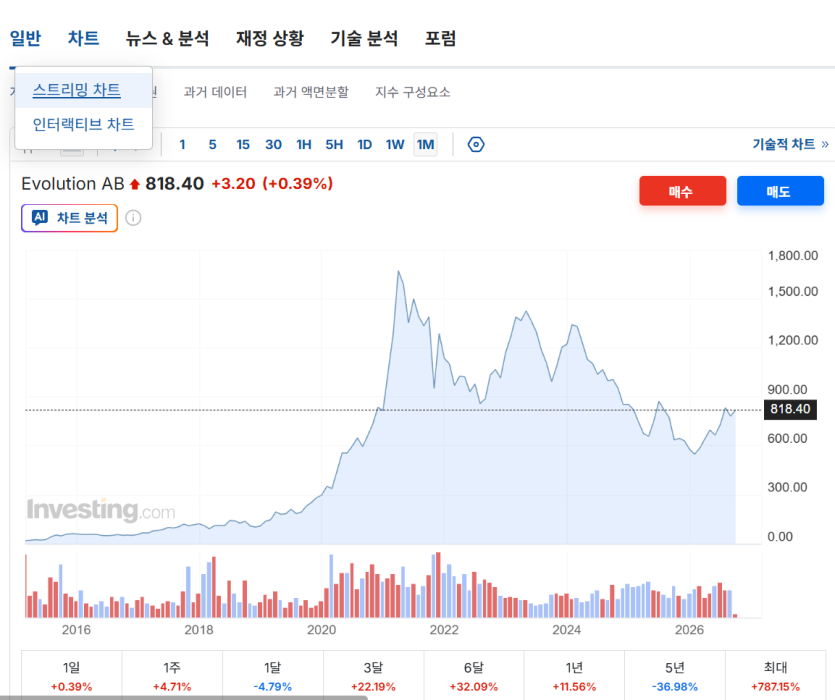
Task: Open the 기술적 차트 link
Action: point(790,144)
